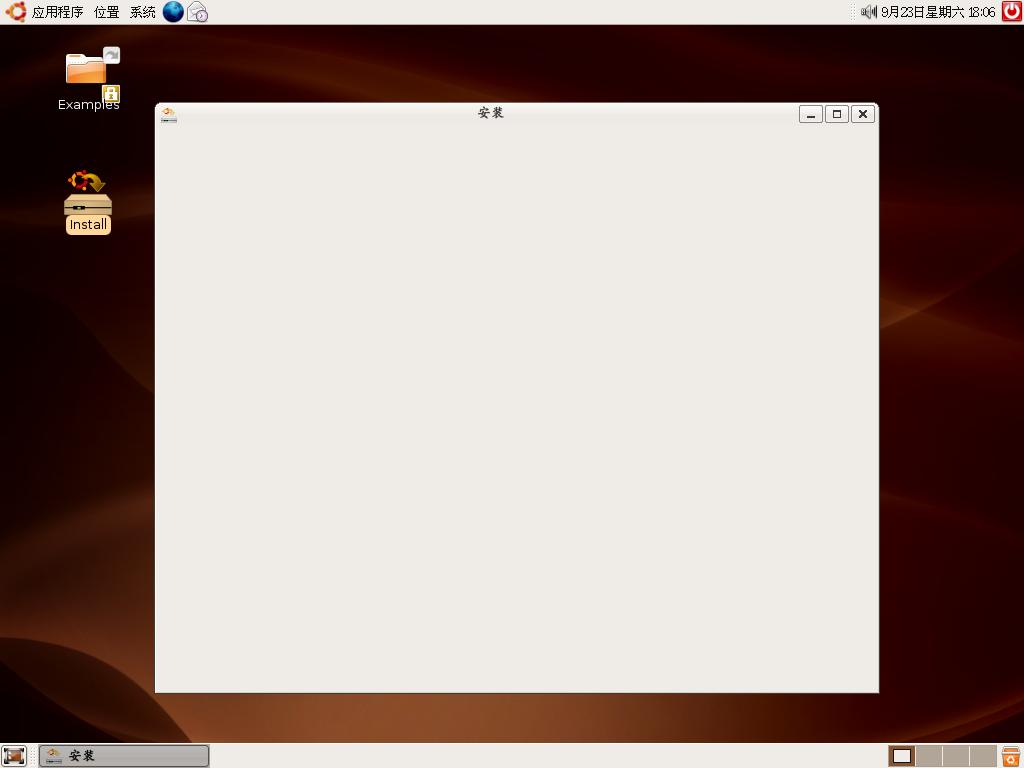Open the trash icon in bottom panel

1011,756
